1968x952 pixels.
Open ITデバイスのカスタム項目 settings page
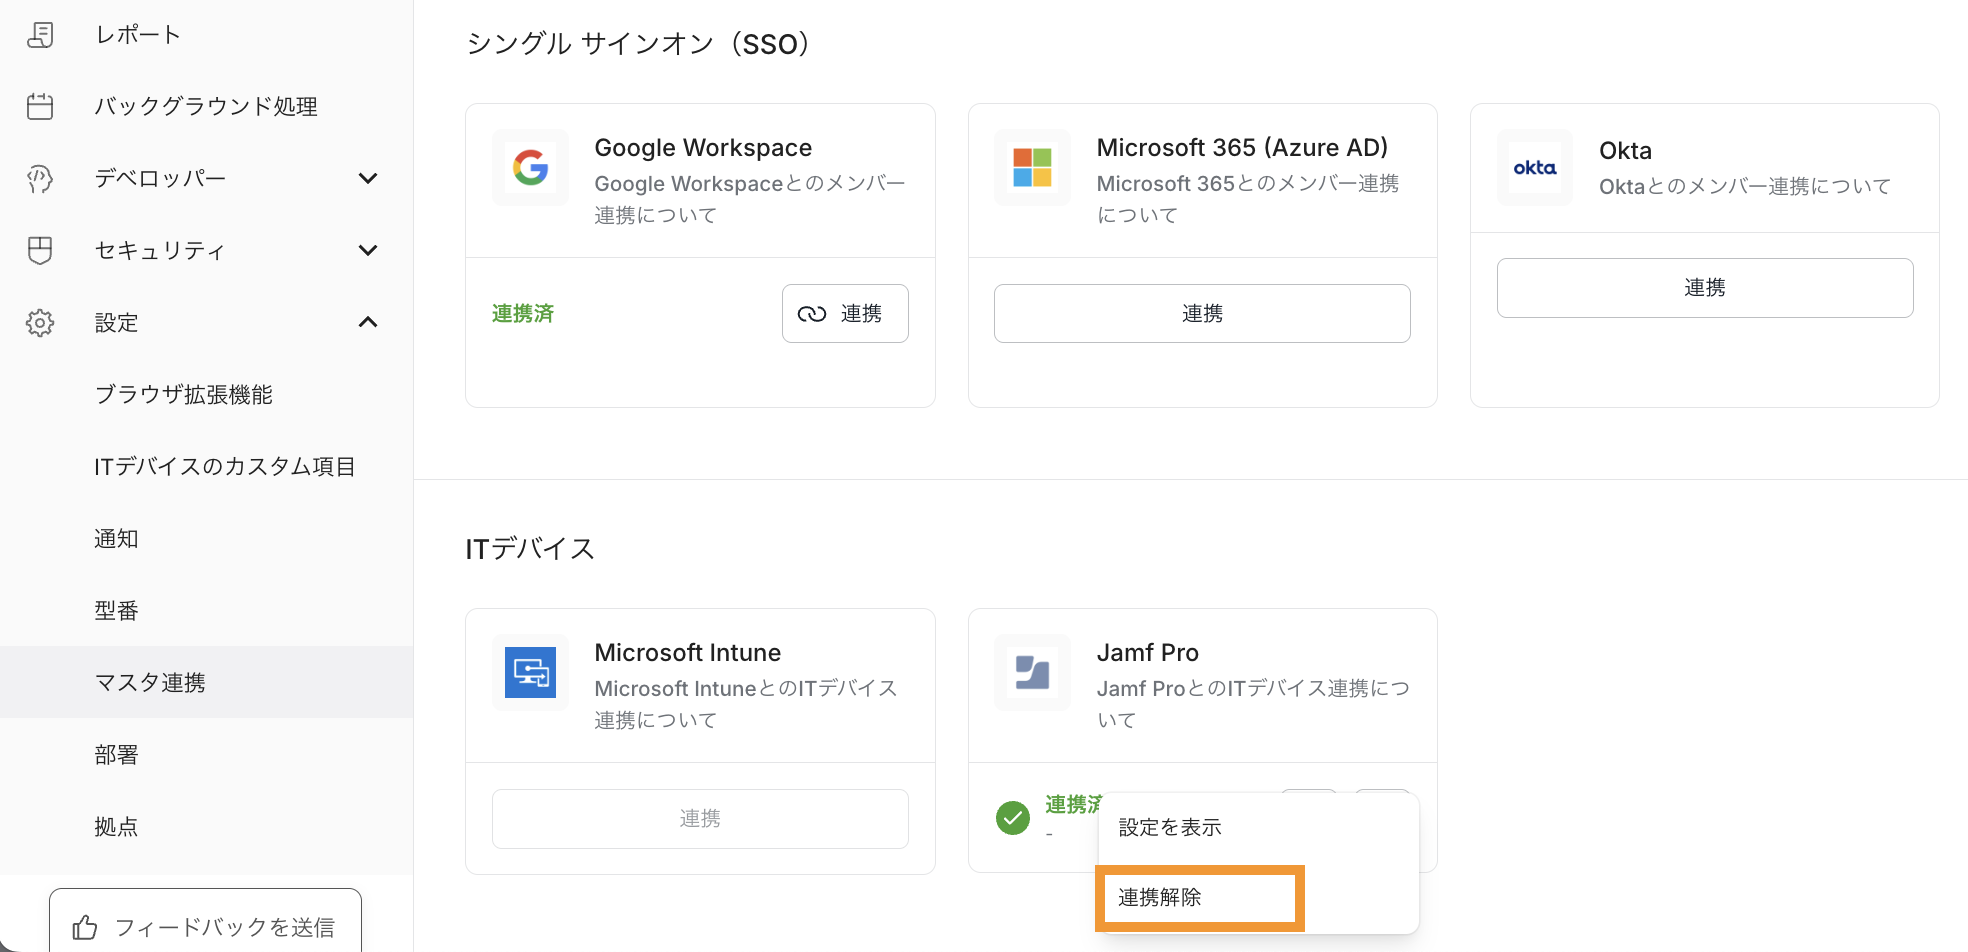(225, 467)
